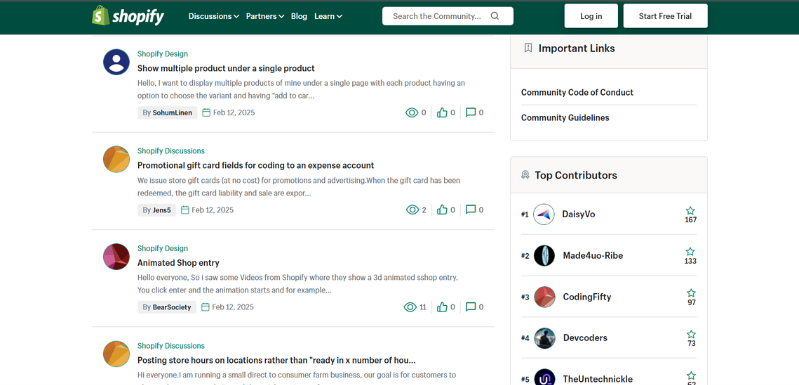Viewport: 799px width, 385px height.
Task: Click Shopify Design category above Animated Shop entry
Action: tap(163, 248)
